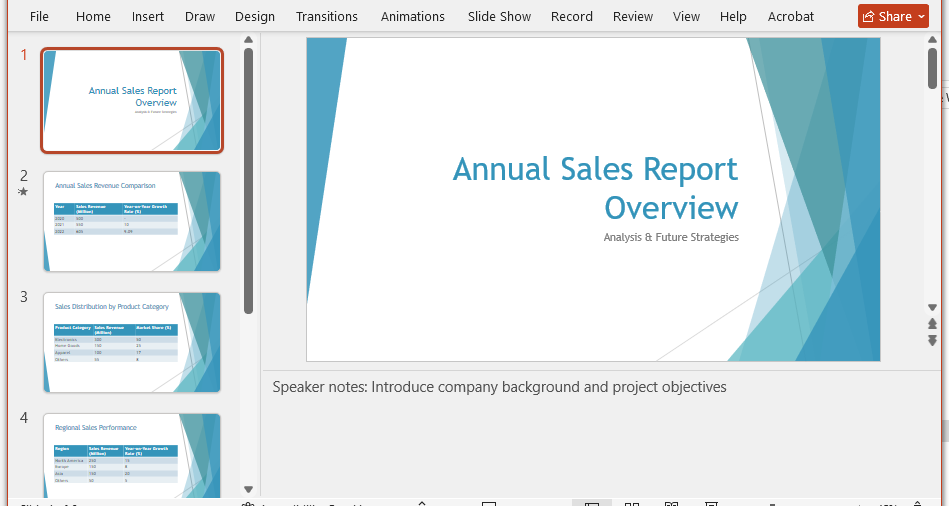Image resolution: width=949 pixels, height=506 pixels.
Task: Switch to the Home ribbon tab
Action: point(93,16)
